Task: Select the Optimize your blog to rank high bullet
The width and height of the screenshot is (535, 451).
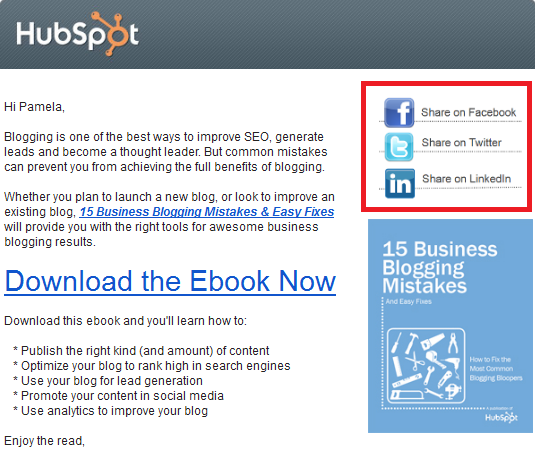Action: click(x=151, y=366)
